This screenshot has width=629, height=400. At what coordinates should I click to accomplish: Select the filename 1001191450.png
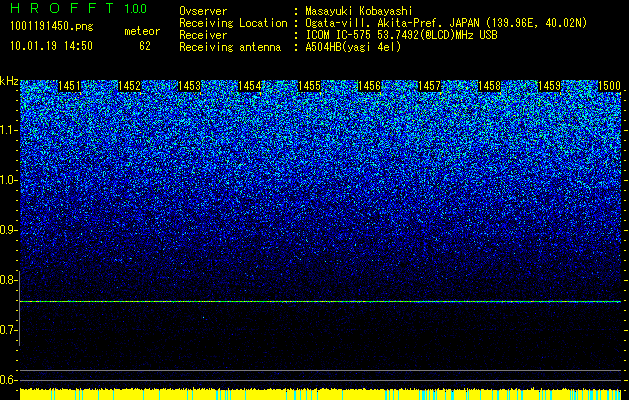52,27
